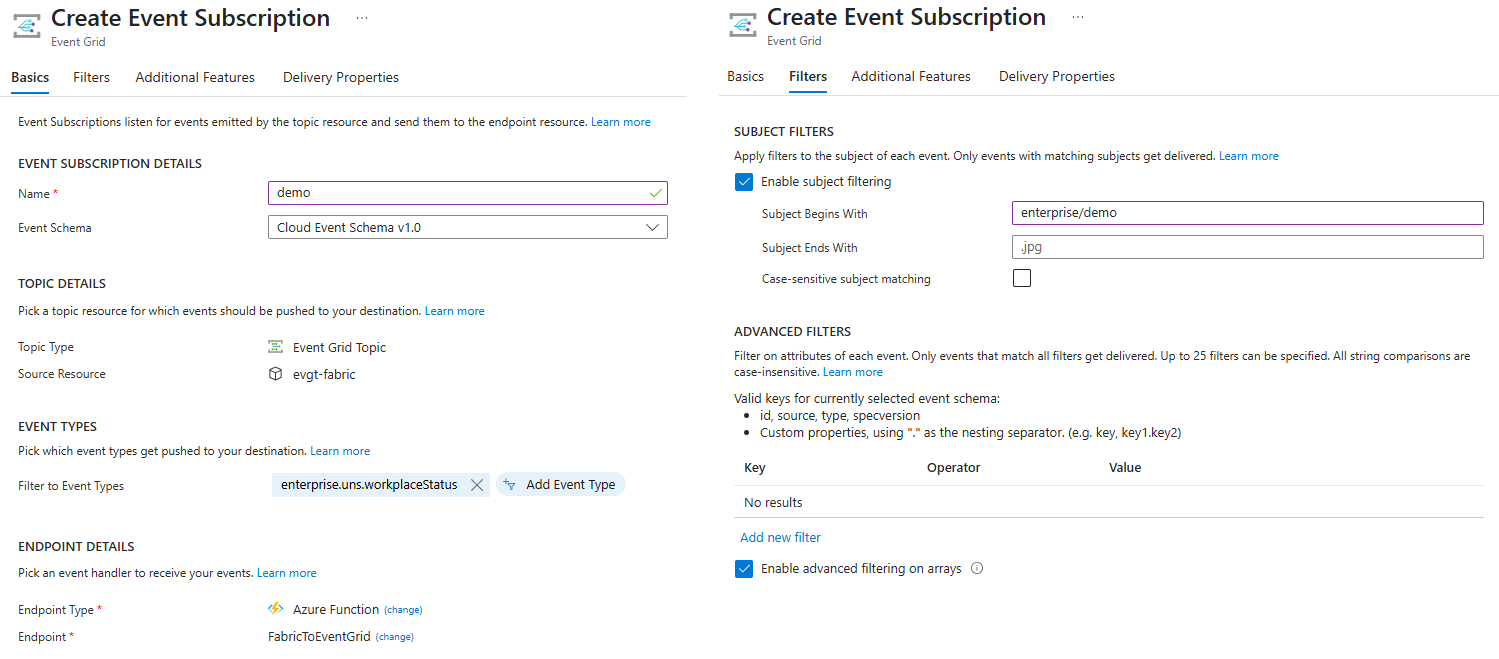Image resolution: width=1499 pixels, height=659 pixels.
Task: Click the Event Grid logo in left panel header
Action: click(27, 26)
